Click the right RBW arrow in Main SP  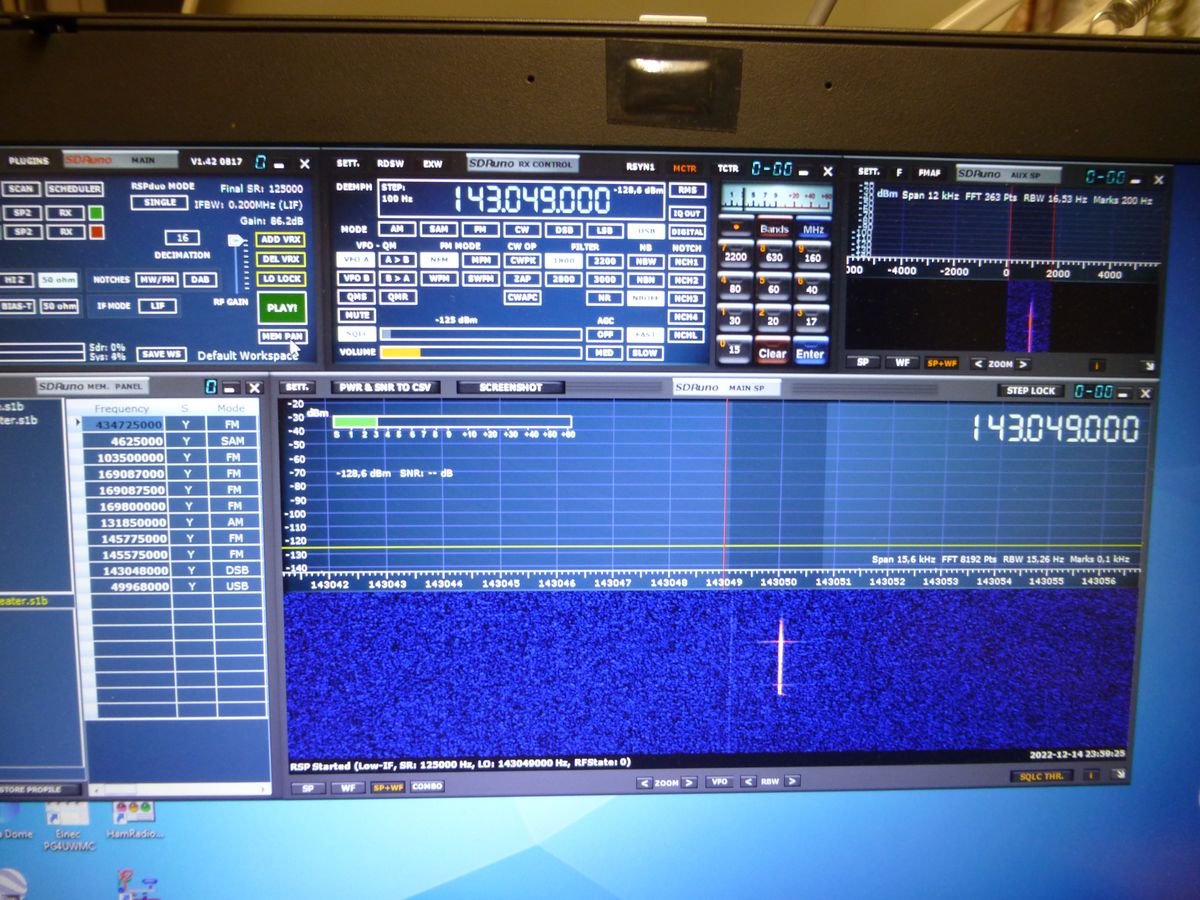click(792, 782)
